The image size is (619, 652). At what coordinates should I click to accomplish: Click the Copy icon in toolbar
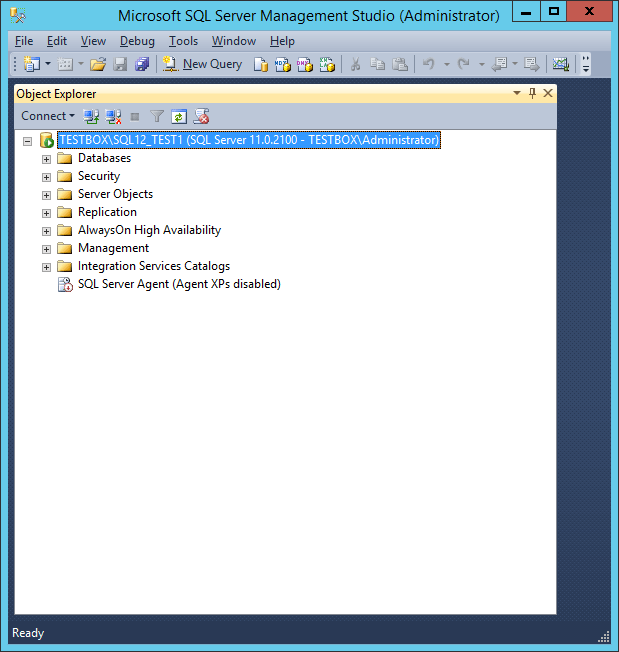coord(377,64)
